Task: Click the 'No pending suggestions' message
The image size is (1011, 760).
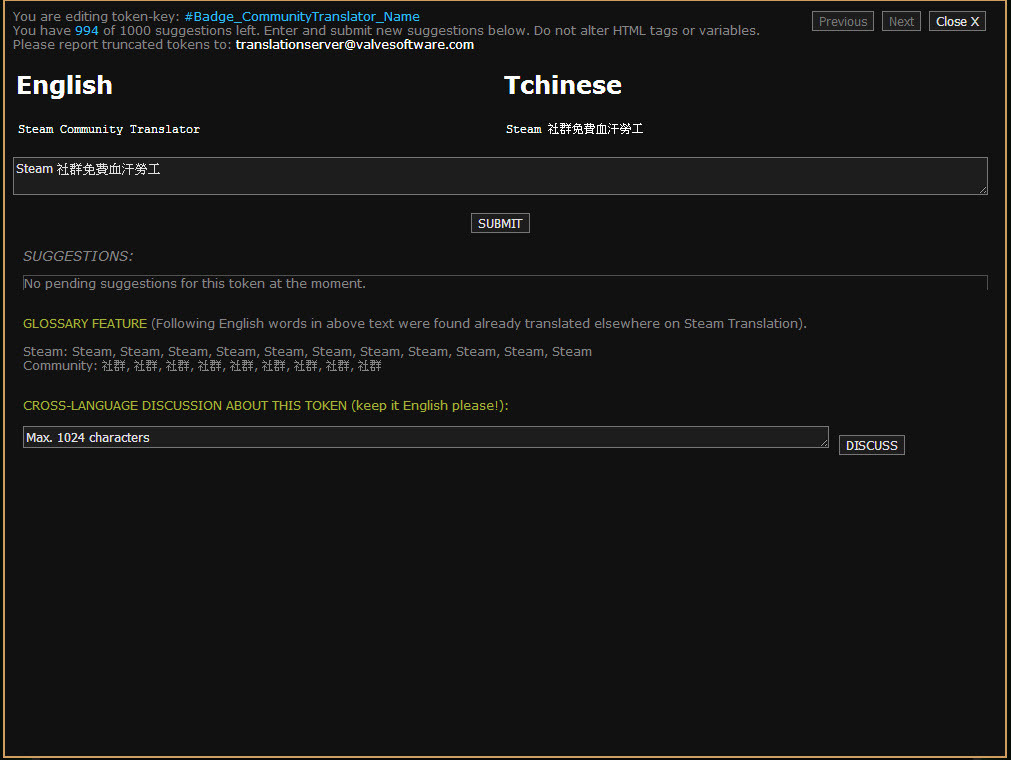Action: point(195,283)
